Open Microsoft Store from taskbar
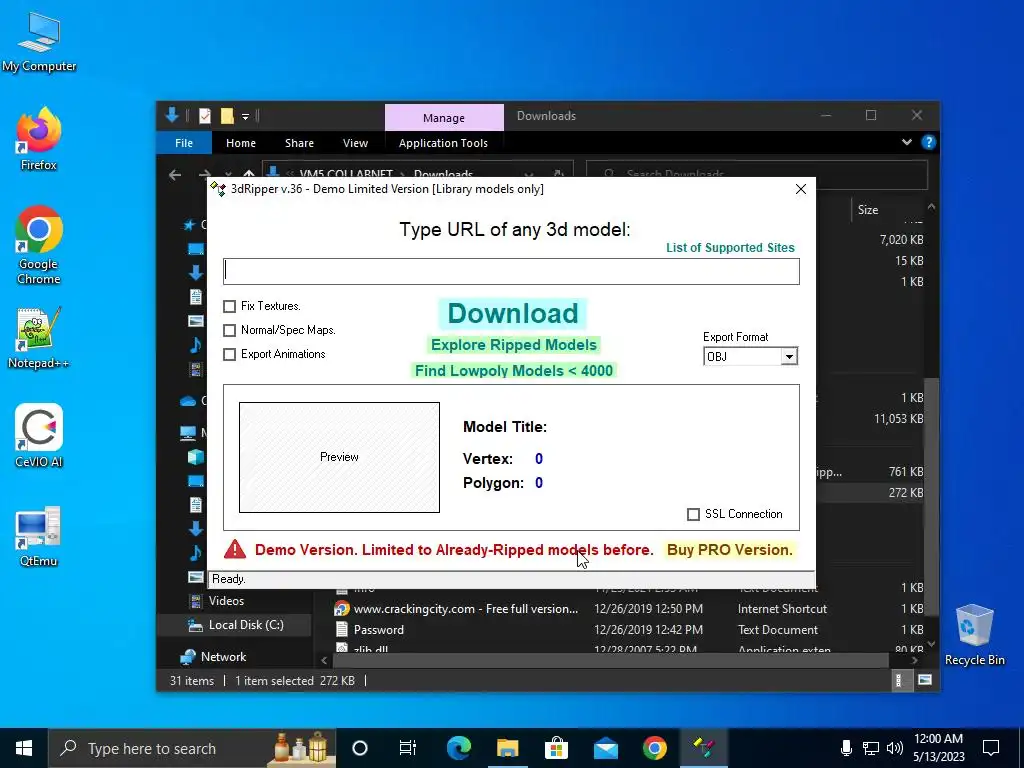Viewport: 1024px width, 768px height. [556, 748]
